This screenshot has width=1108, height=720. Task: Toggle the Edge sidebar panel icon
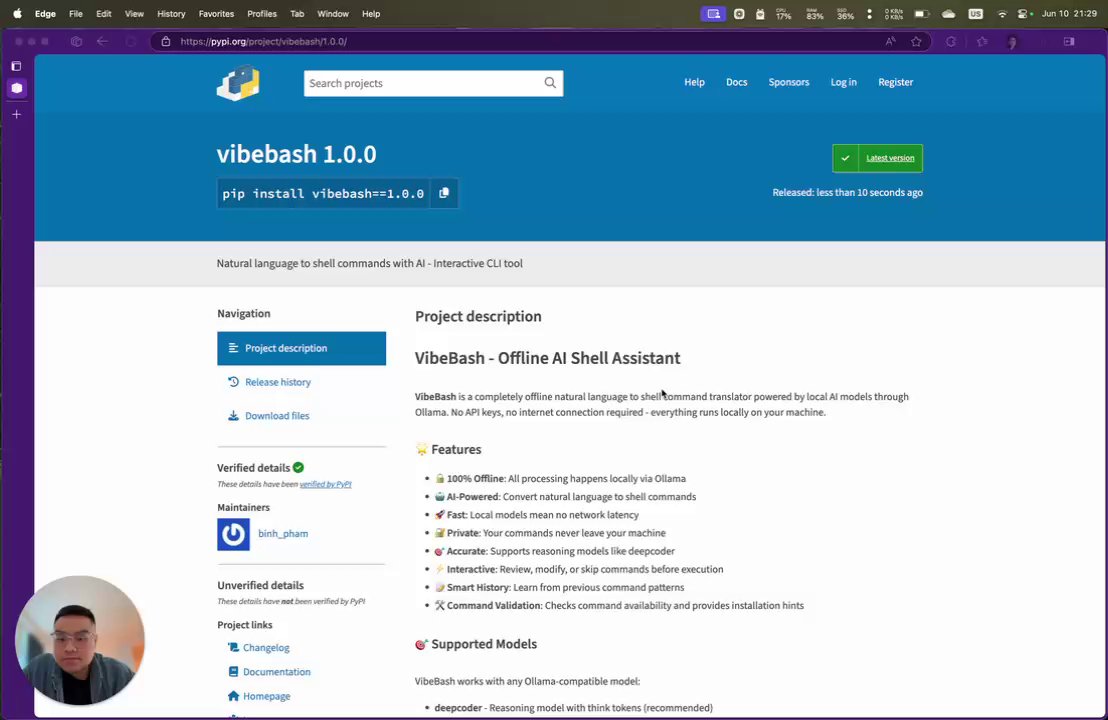click(x=1069, y=41)
